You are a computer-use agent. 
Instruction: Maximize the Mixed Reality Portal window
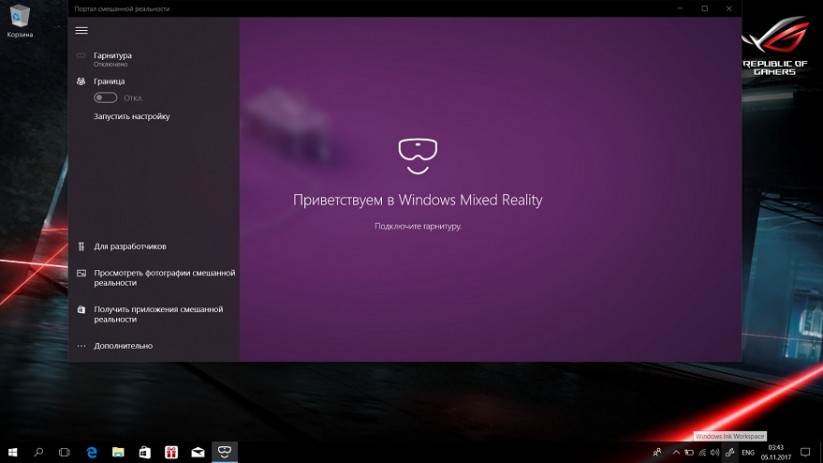click(705, 8)
